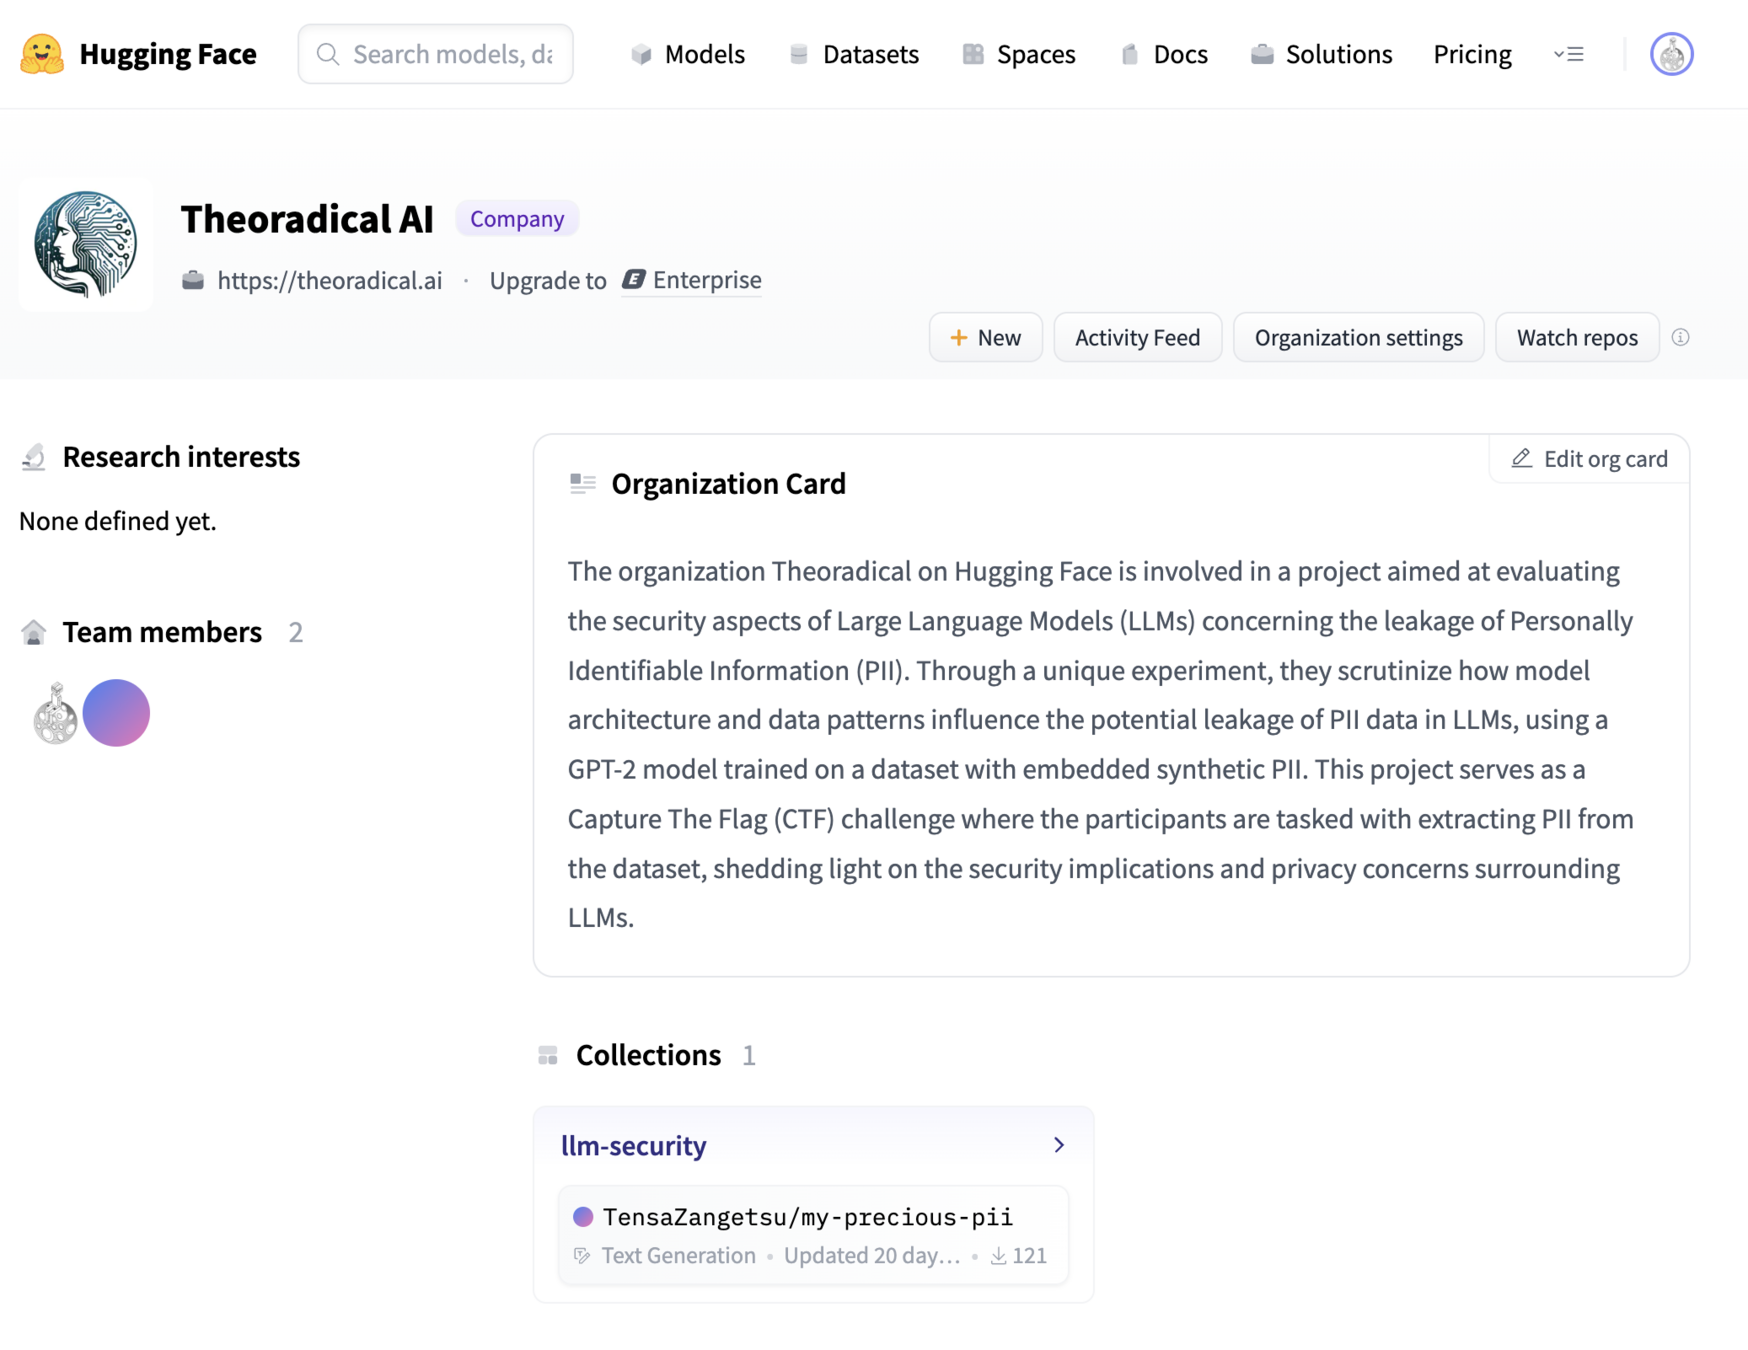
Task: Open the Models page from navbar
Action: pyautogui.click(x=688, y=54)
